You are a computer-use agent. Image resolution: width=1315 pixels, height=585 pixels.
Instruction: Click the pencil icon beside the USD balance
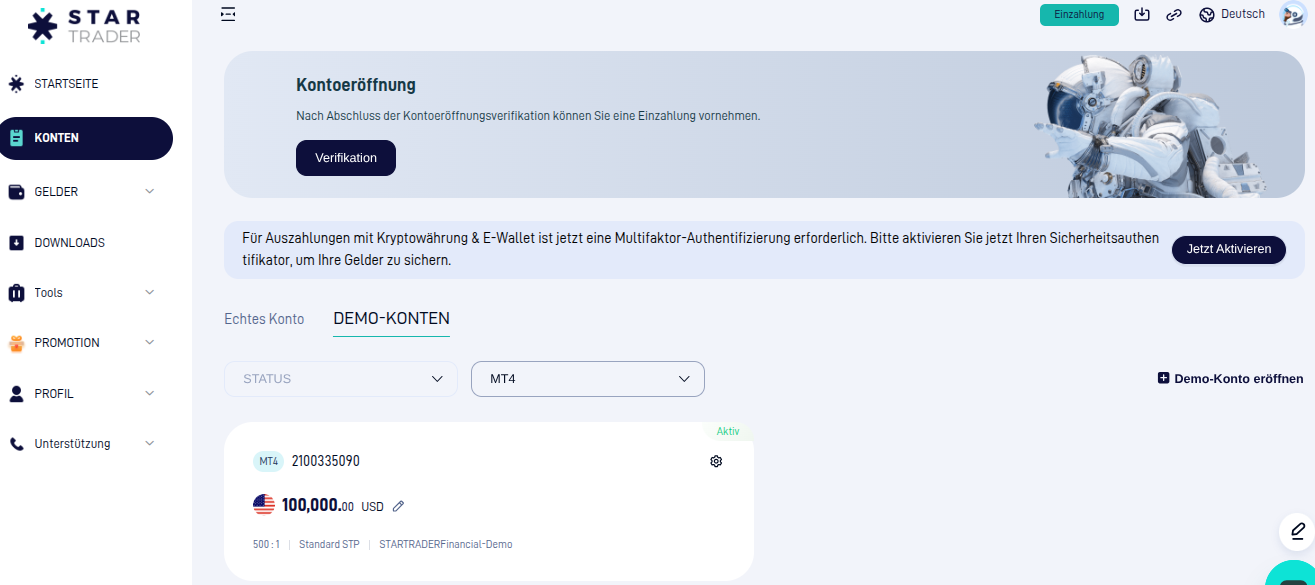pyautogui.click(x=398, y=506)
